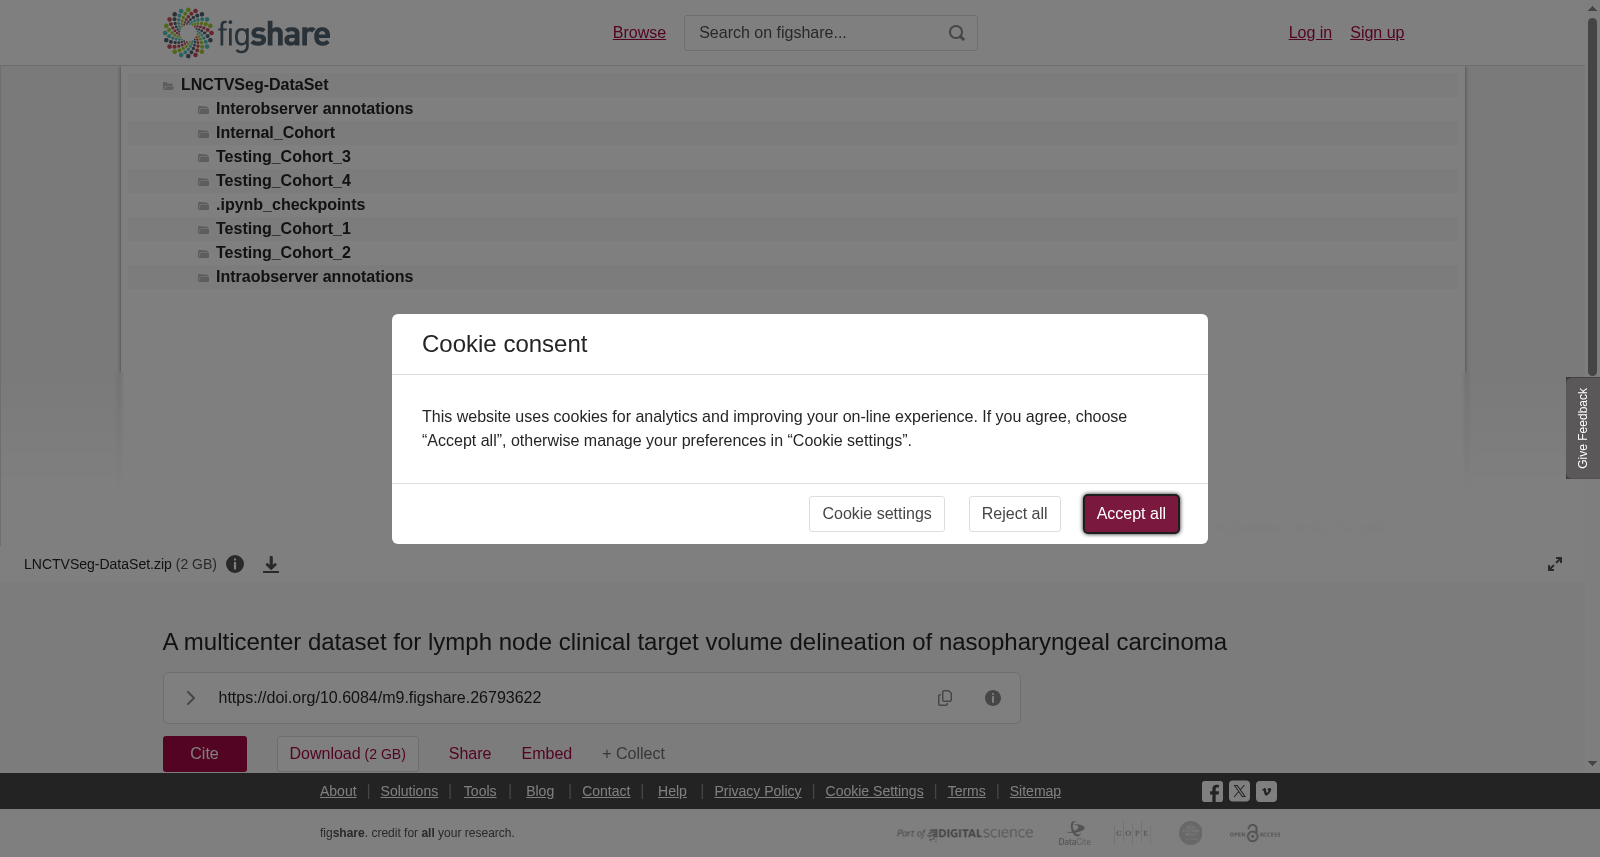Image resolution: width=1600 pixels, height=857 pixels.
Task: Open figshare Vimeo icon in footer
Action: 1266,791
